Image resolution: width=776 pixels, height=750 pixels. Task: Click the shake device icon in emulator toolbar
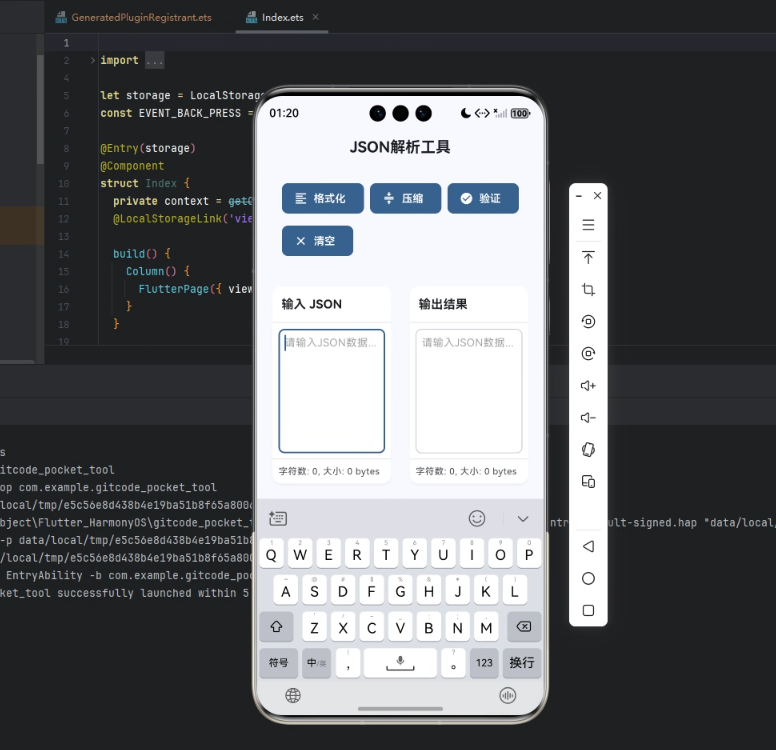pyautogui.click(x=588, y=450)
